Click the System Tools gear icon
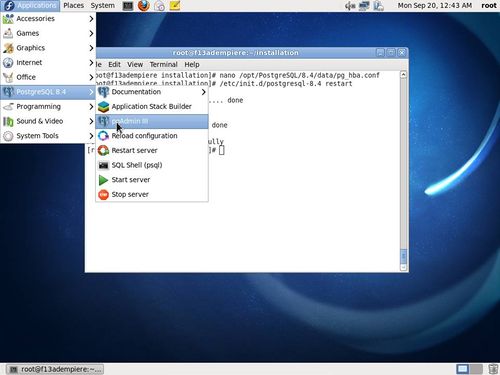The width and height of the screenshot is (500, 375). [8, 136]
